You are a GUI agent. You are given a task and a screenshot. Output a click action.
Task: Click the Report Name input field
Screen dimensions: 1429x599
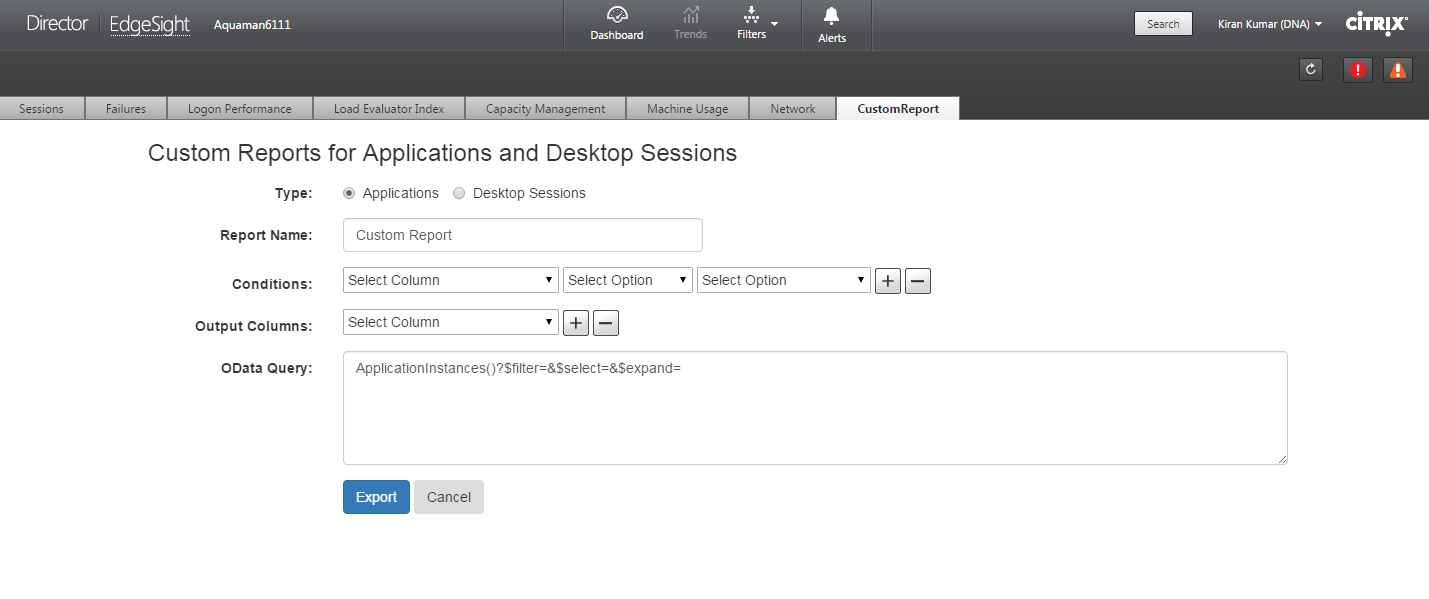pyautogui.click(x=522, y=235)
